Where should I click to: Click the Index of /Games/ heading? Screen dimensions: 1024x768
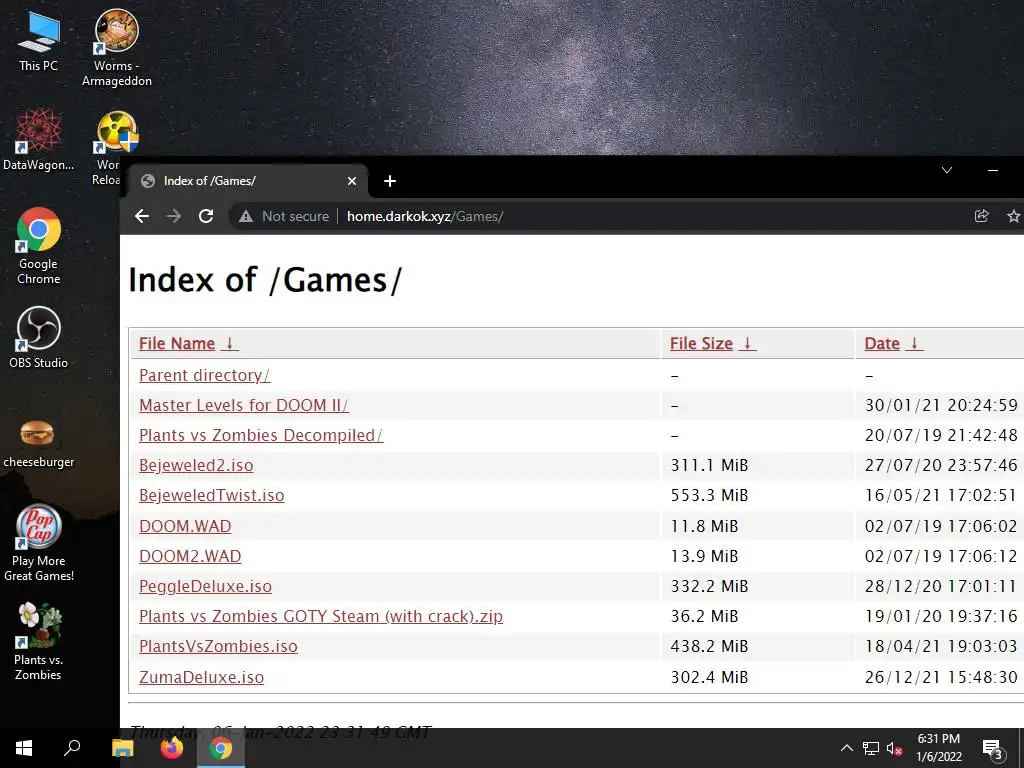tap(265, 280)
